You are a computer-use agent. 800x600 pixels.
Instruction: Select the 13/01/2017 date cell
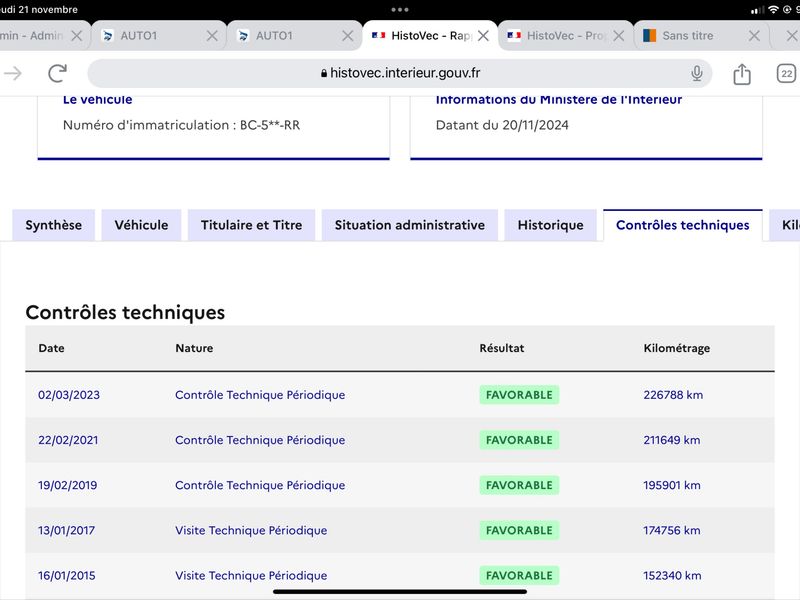pyautogui.click(x=66, y=530)
